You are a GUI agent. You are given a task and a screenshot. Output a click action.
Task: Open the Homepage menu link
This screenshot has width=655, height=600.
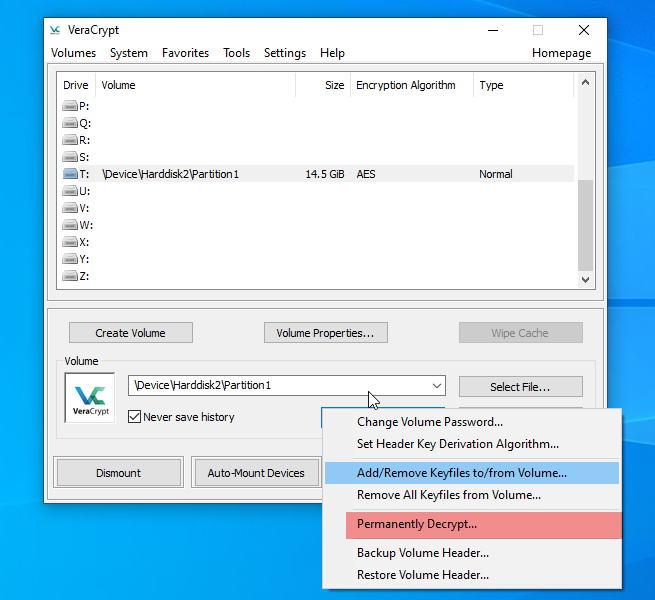(x=561, y=53)
